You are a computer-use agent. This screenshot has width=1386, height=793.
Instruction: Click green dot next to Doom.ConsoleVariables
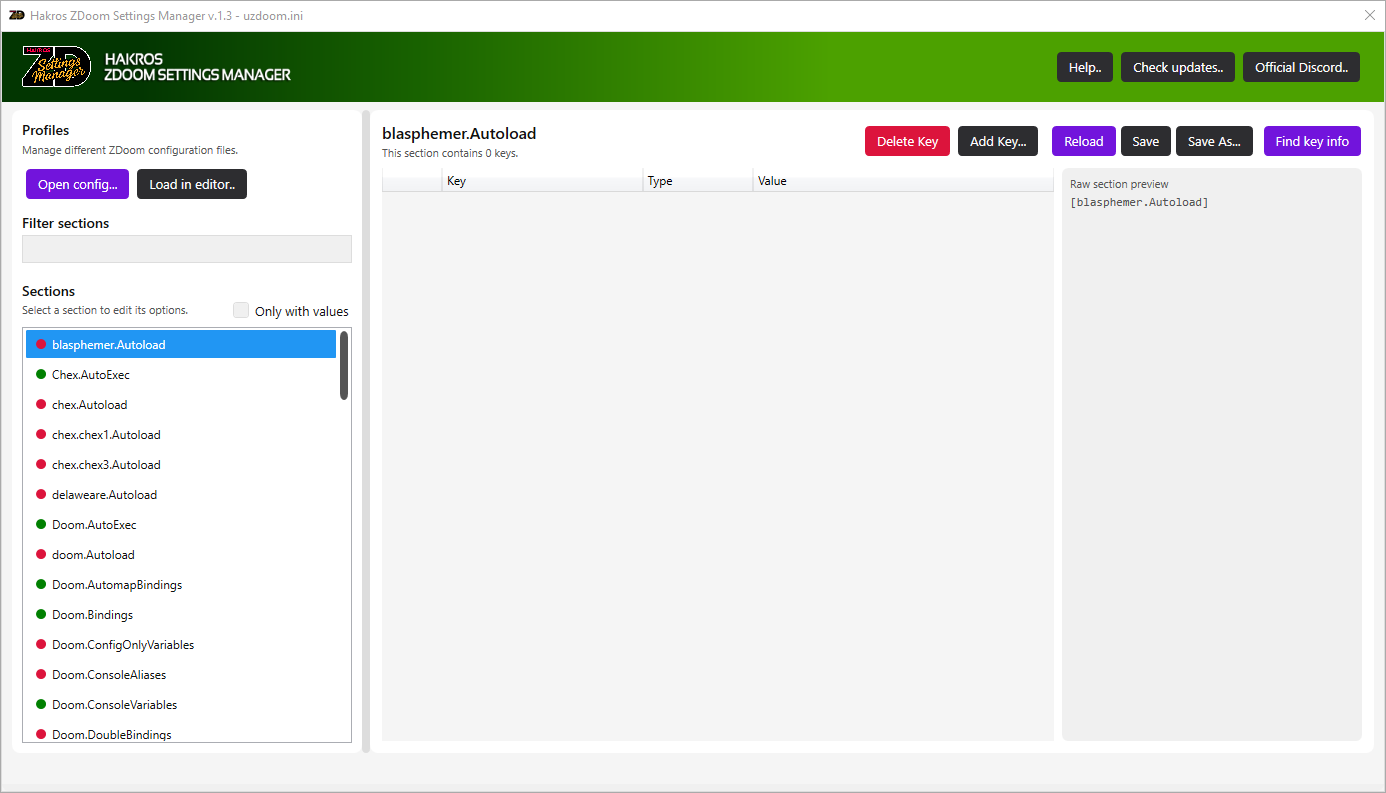pyautogui.click(x=41, y=704)
